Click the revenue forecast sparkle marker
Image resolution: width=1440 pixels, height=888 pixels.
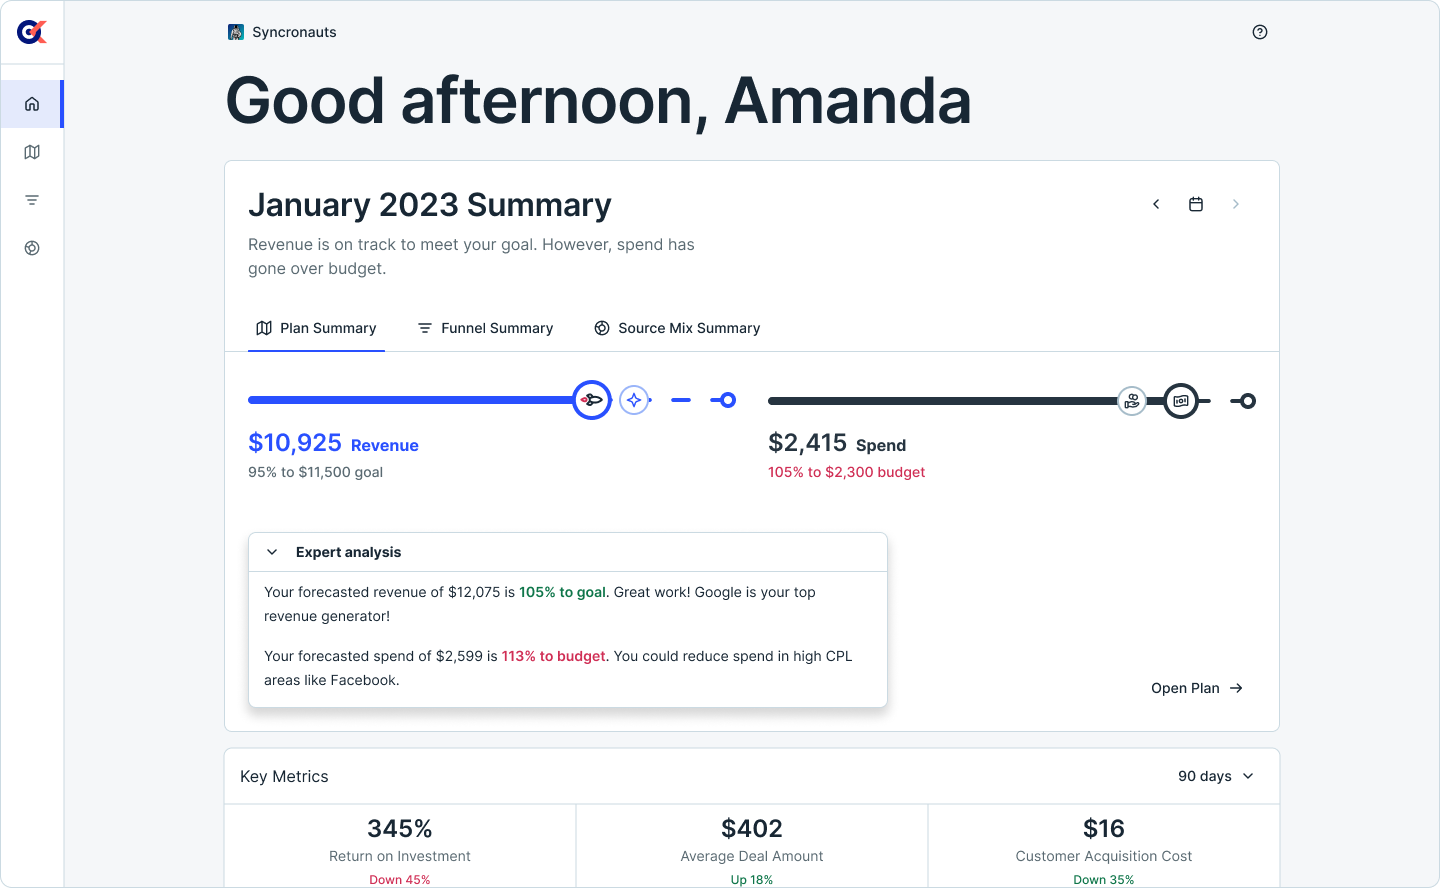(x=634, y=400)
